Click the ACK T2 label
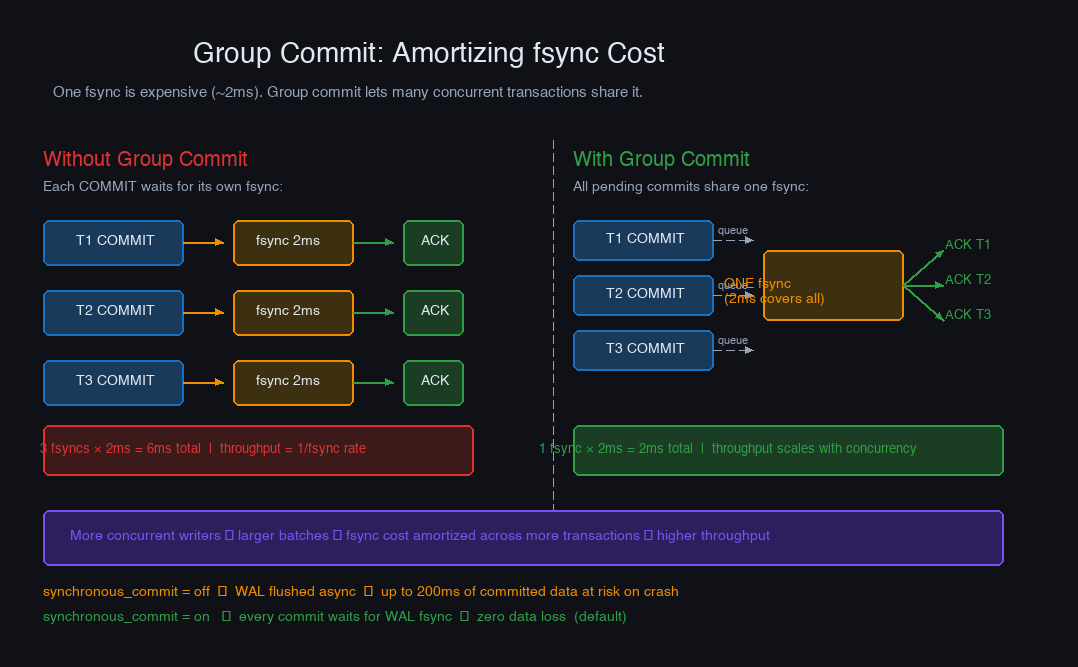 [x=968, y=280]
